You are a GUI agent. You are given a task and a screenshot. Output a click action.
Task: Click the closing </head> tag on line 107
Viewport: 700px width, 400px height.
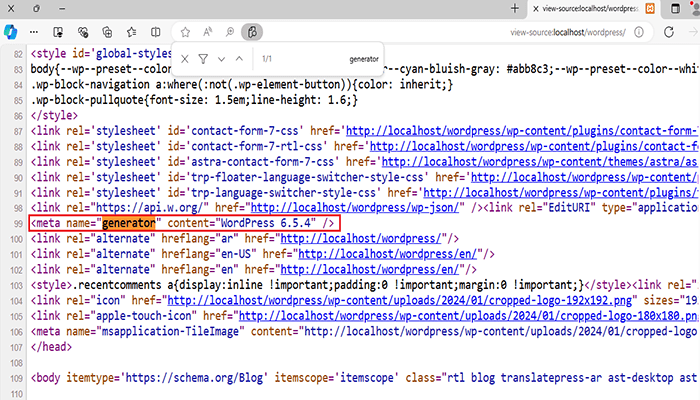tap(51, 347)
